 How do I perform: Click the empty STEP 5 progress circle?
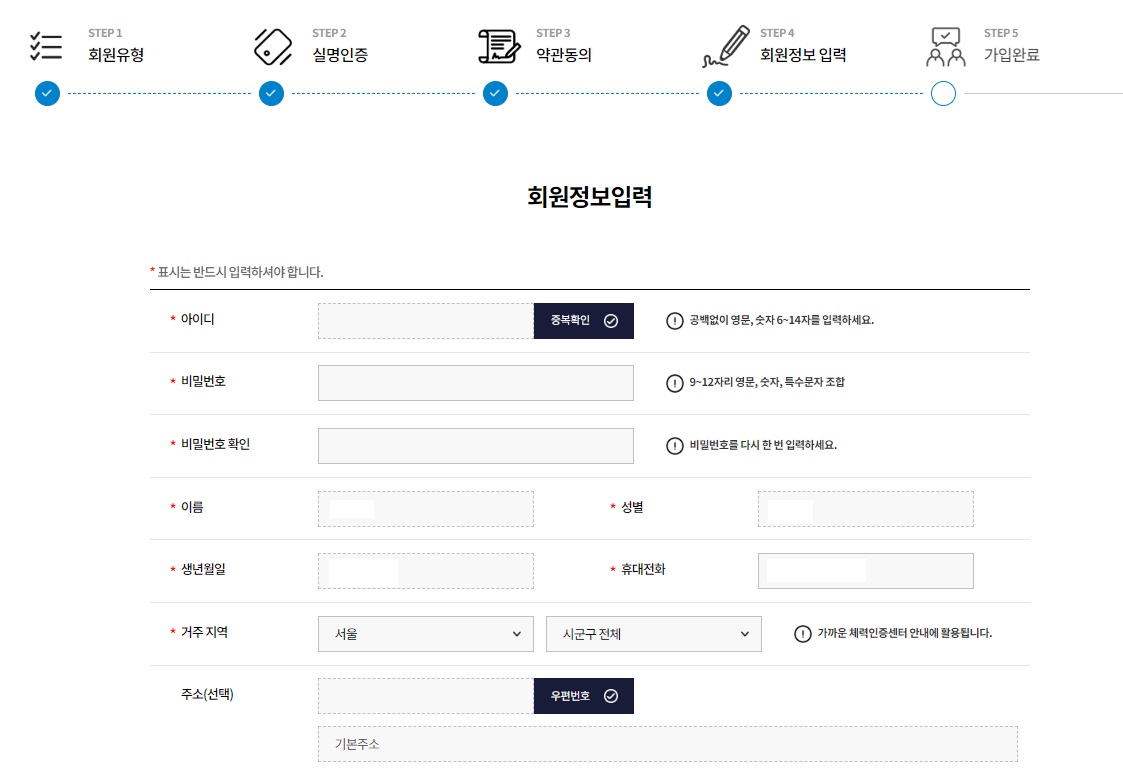tap(943, 93)
